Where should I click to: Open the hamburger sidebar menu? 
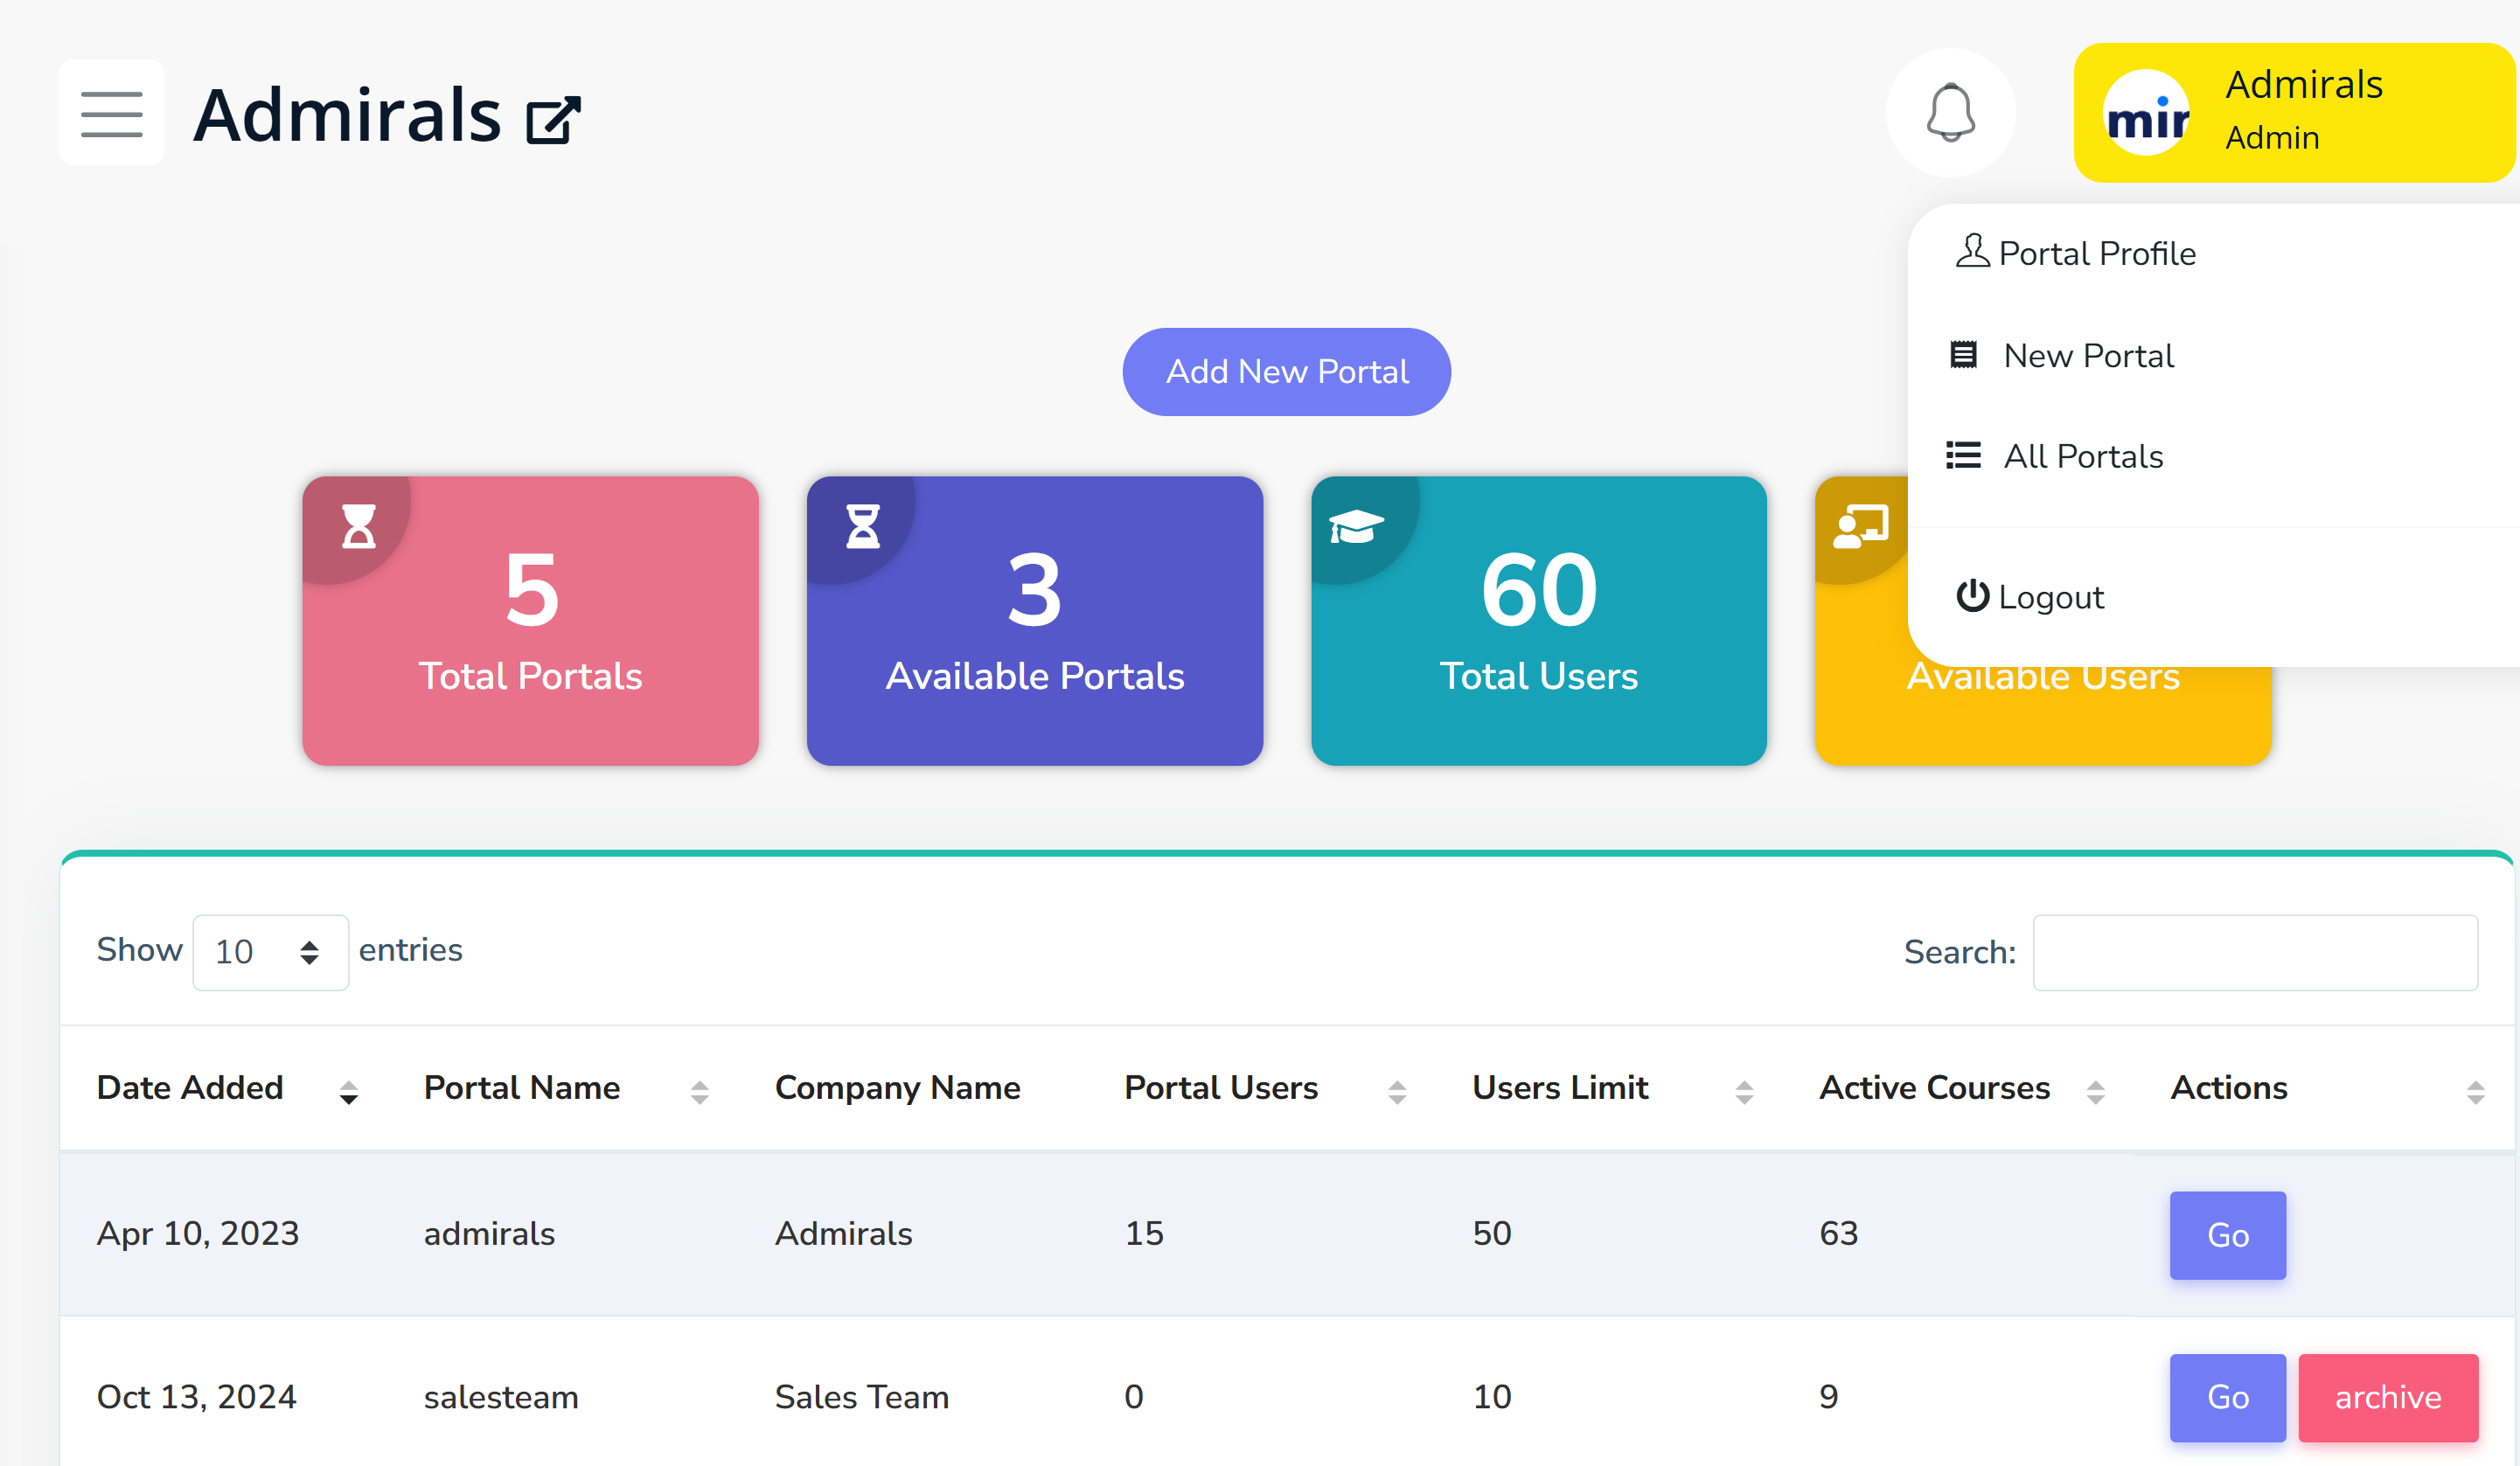111,113
